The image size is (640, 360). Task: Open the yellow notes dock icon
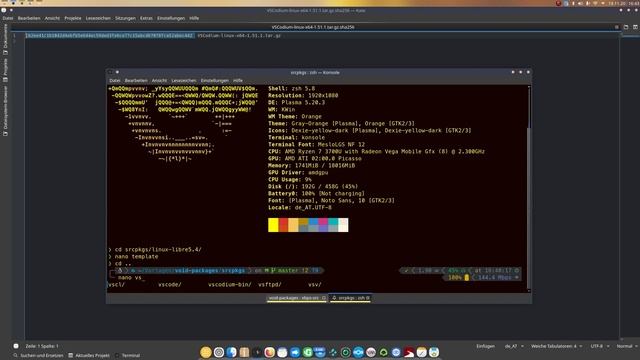(x=422, y=352)
